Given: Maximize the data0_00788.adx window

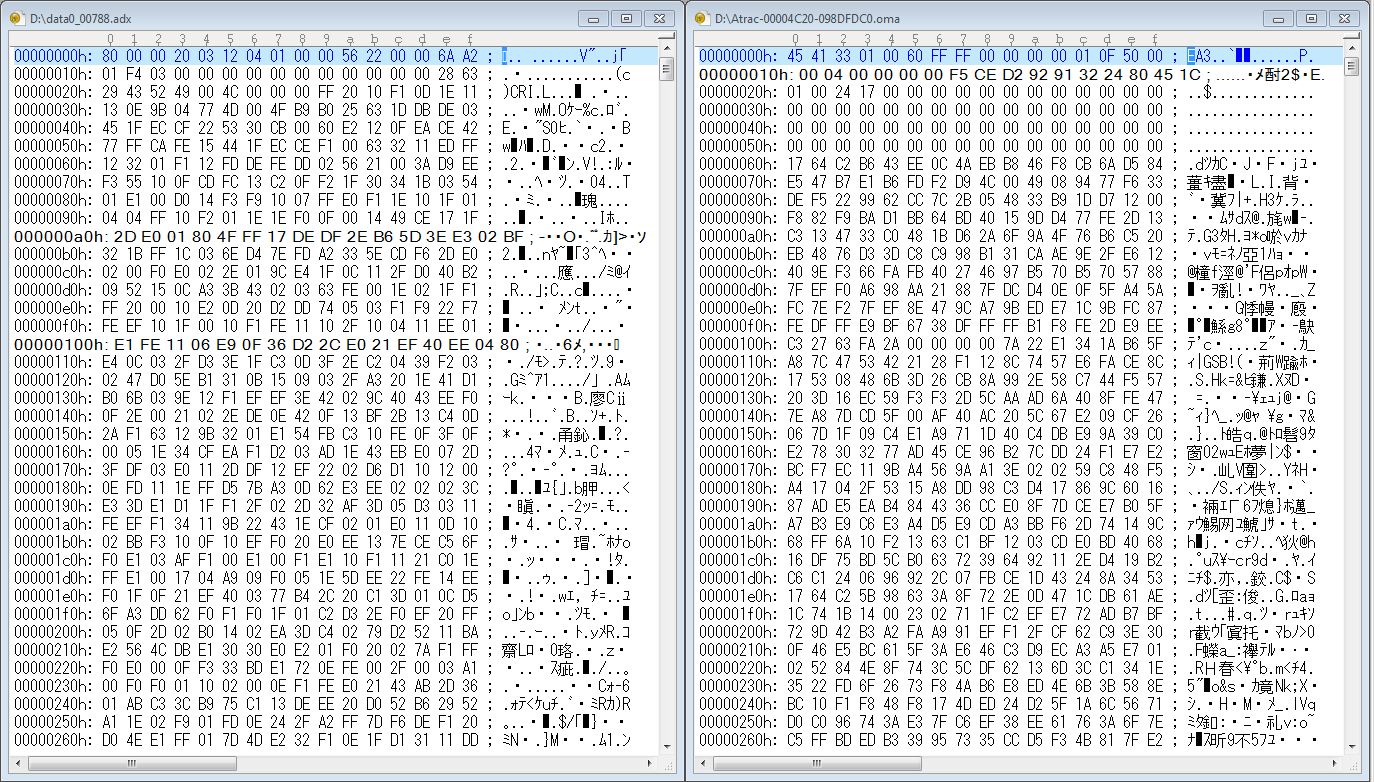Looking at the screenshot, I should pyautogui.click(x=626, y=19).
